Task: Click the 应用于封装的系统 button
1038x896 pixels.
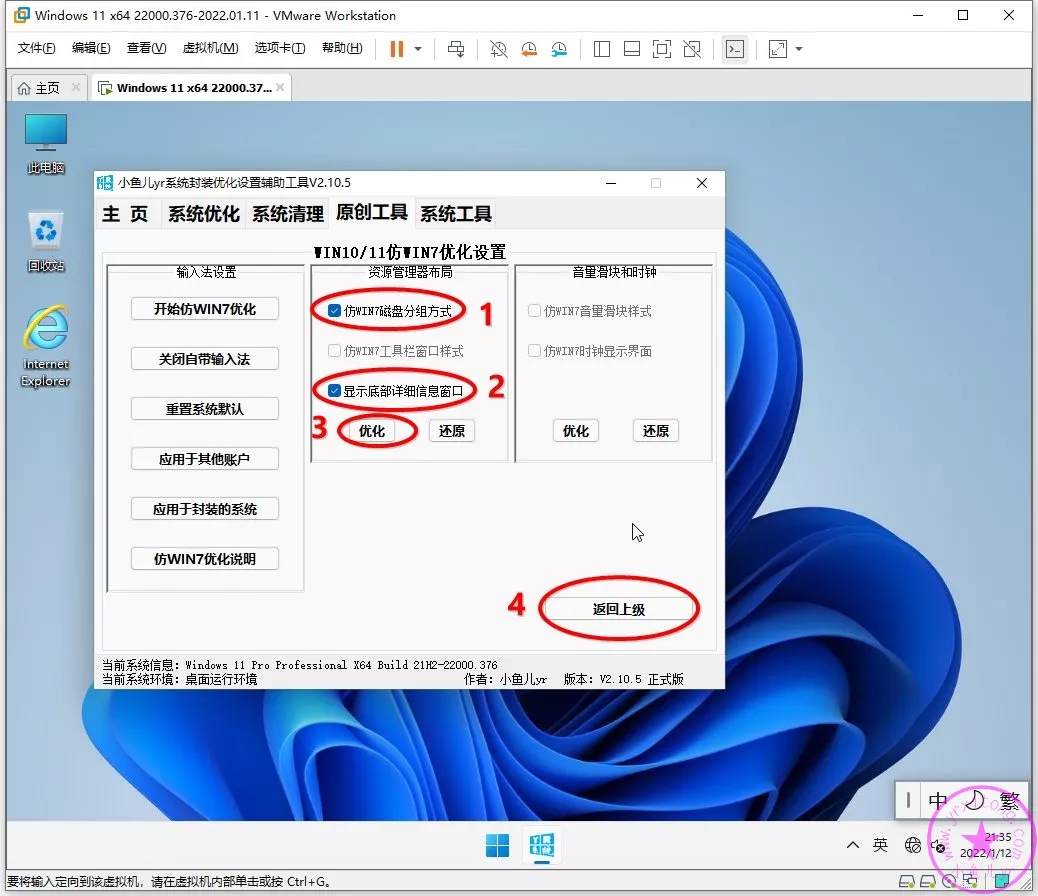Action: click(205, 509)
